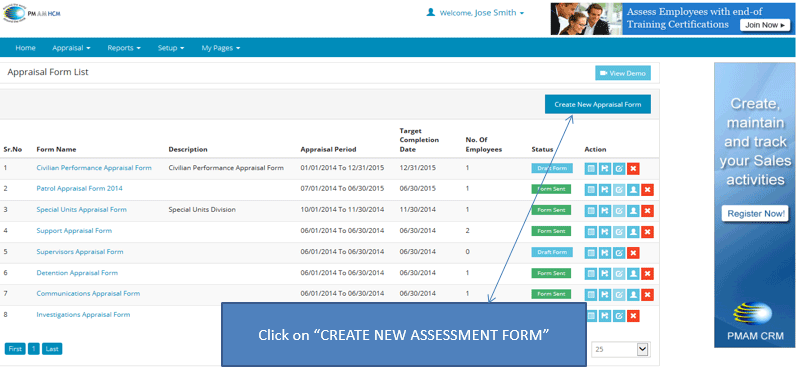Open the page size dropdown showing 25
Screen dimensions: 801x389
click(x=621, y=349)
